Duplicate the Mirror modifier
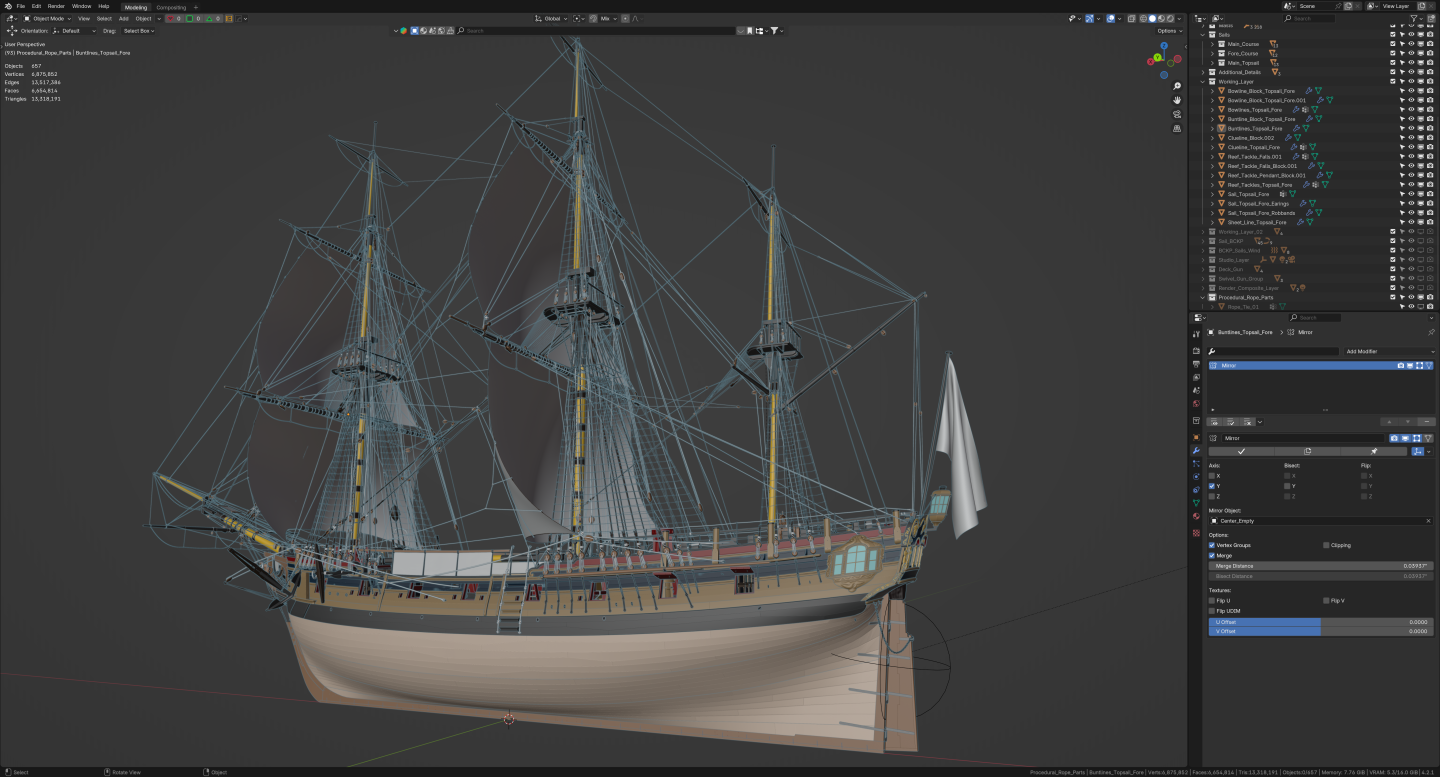Image resolution: width=1440 pixels, height=777 pixels. pos(1307,451)
